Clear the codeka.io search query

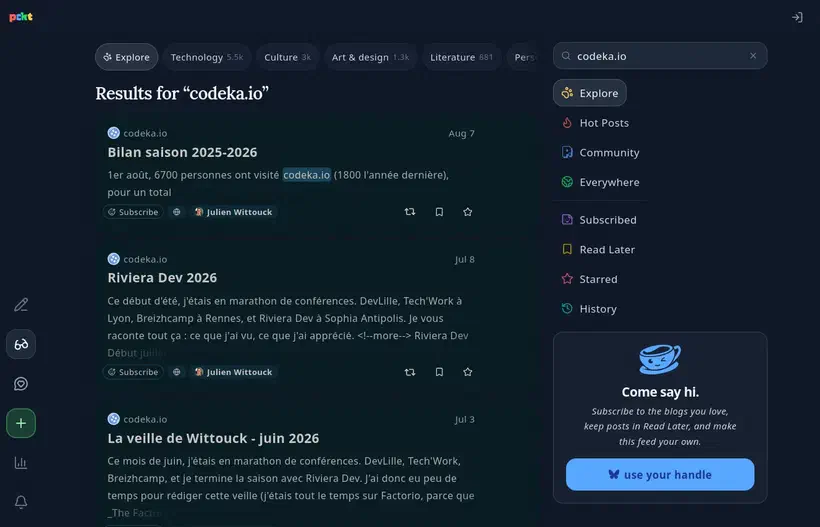pos(753,55)
